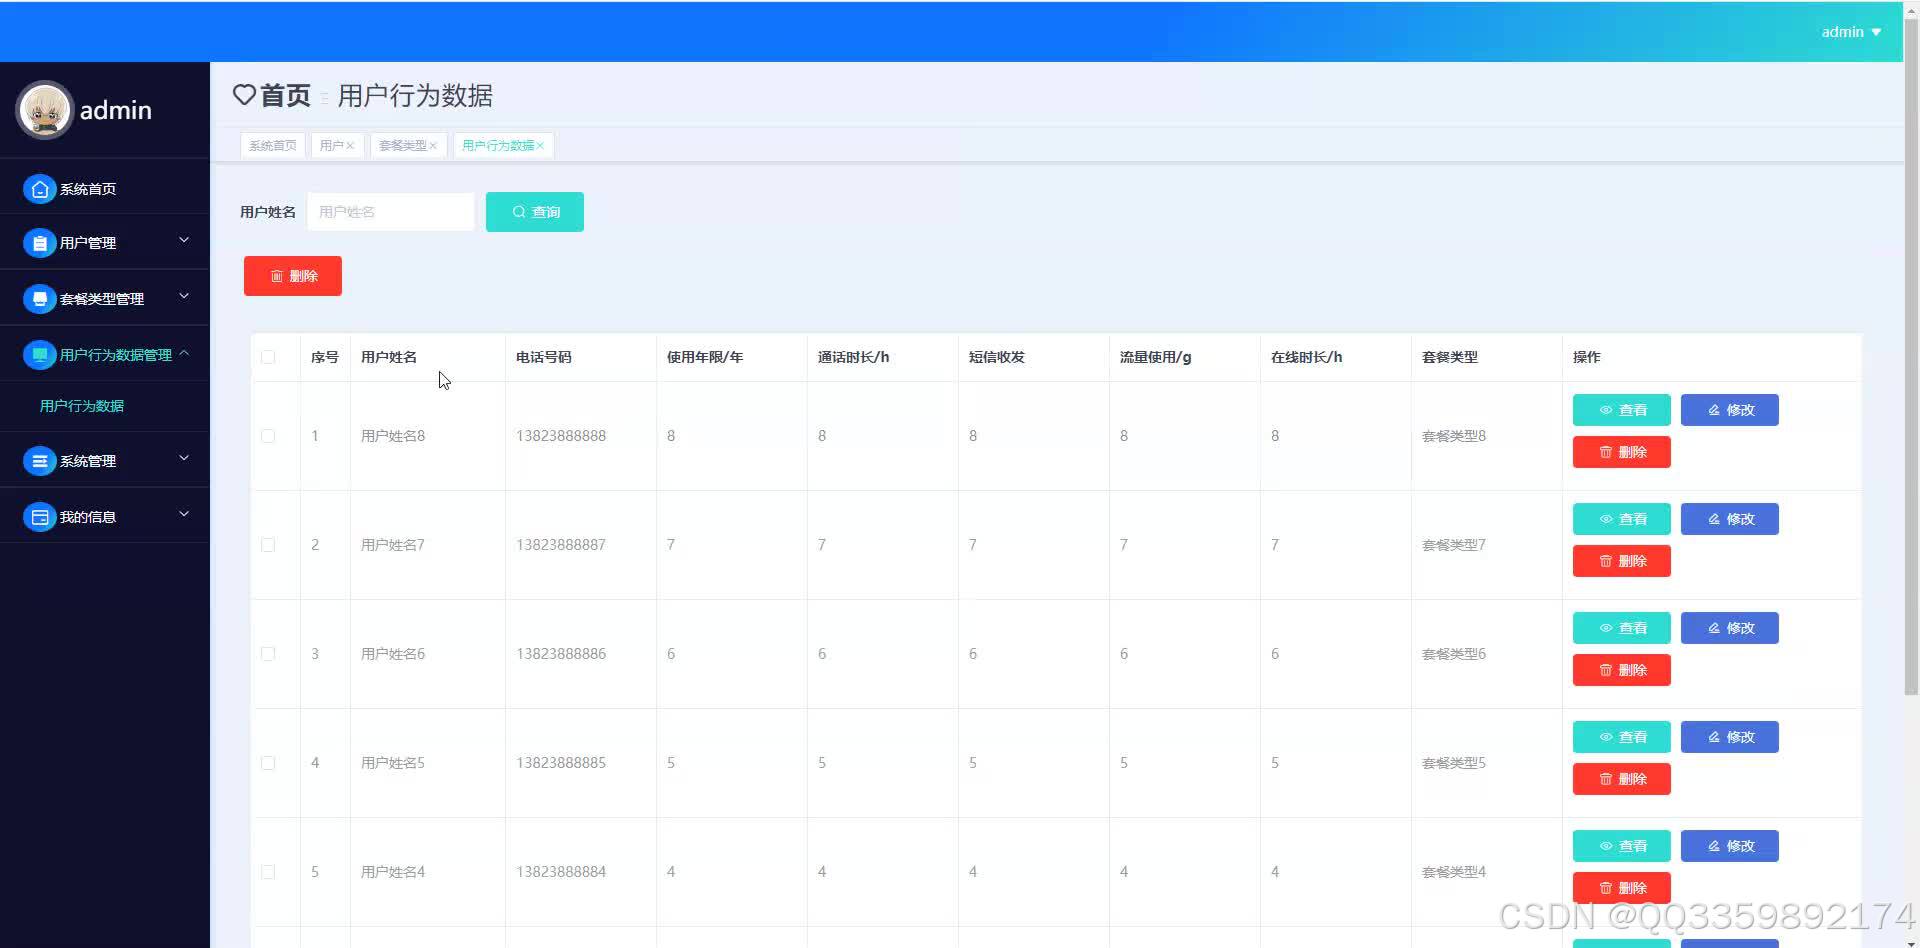The image size is (1920, 948).
Task: Click the heart icon next to 首页
Action: pos(243,95)
